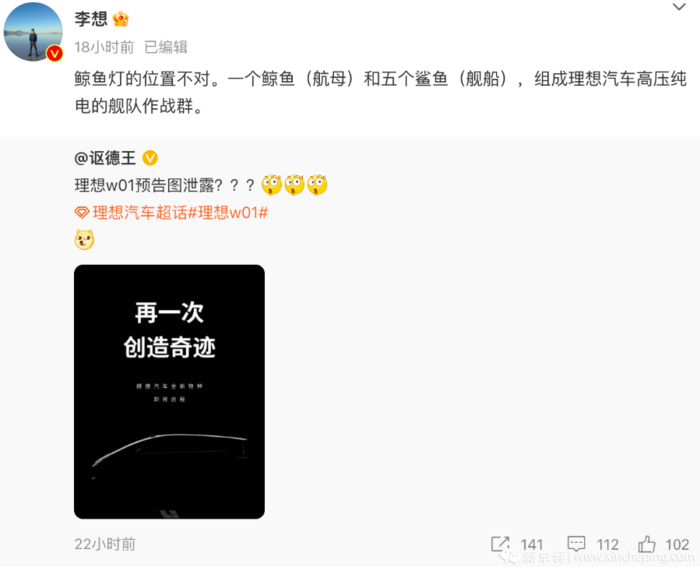This screenshot has height=567, width=700.
Task: Click the super topic diamond icon
Action: point(82,213)
